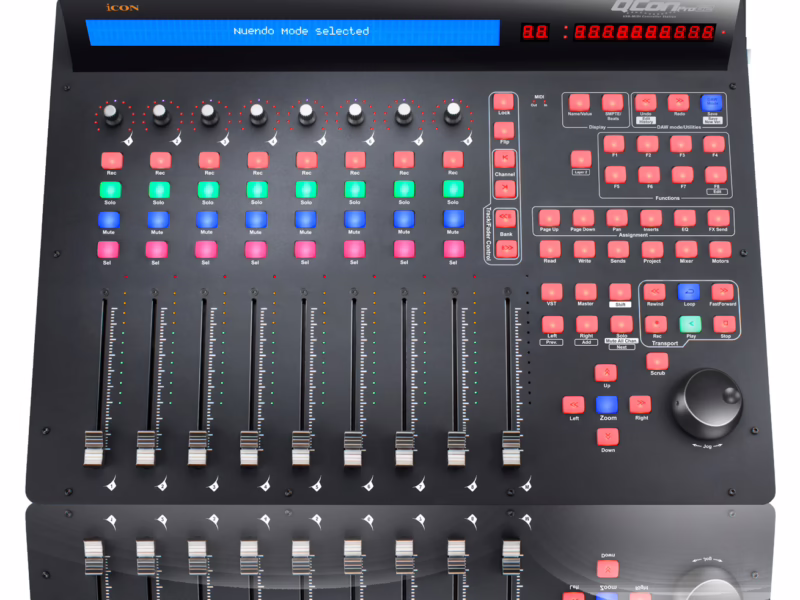Image resolution: width=800 pixels, height=600 pixels.
Task: Click the blue Zoom button
Action: click(607, 405)
